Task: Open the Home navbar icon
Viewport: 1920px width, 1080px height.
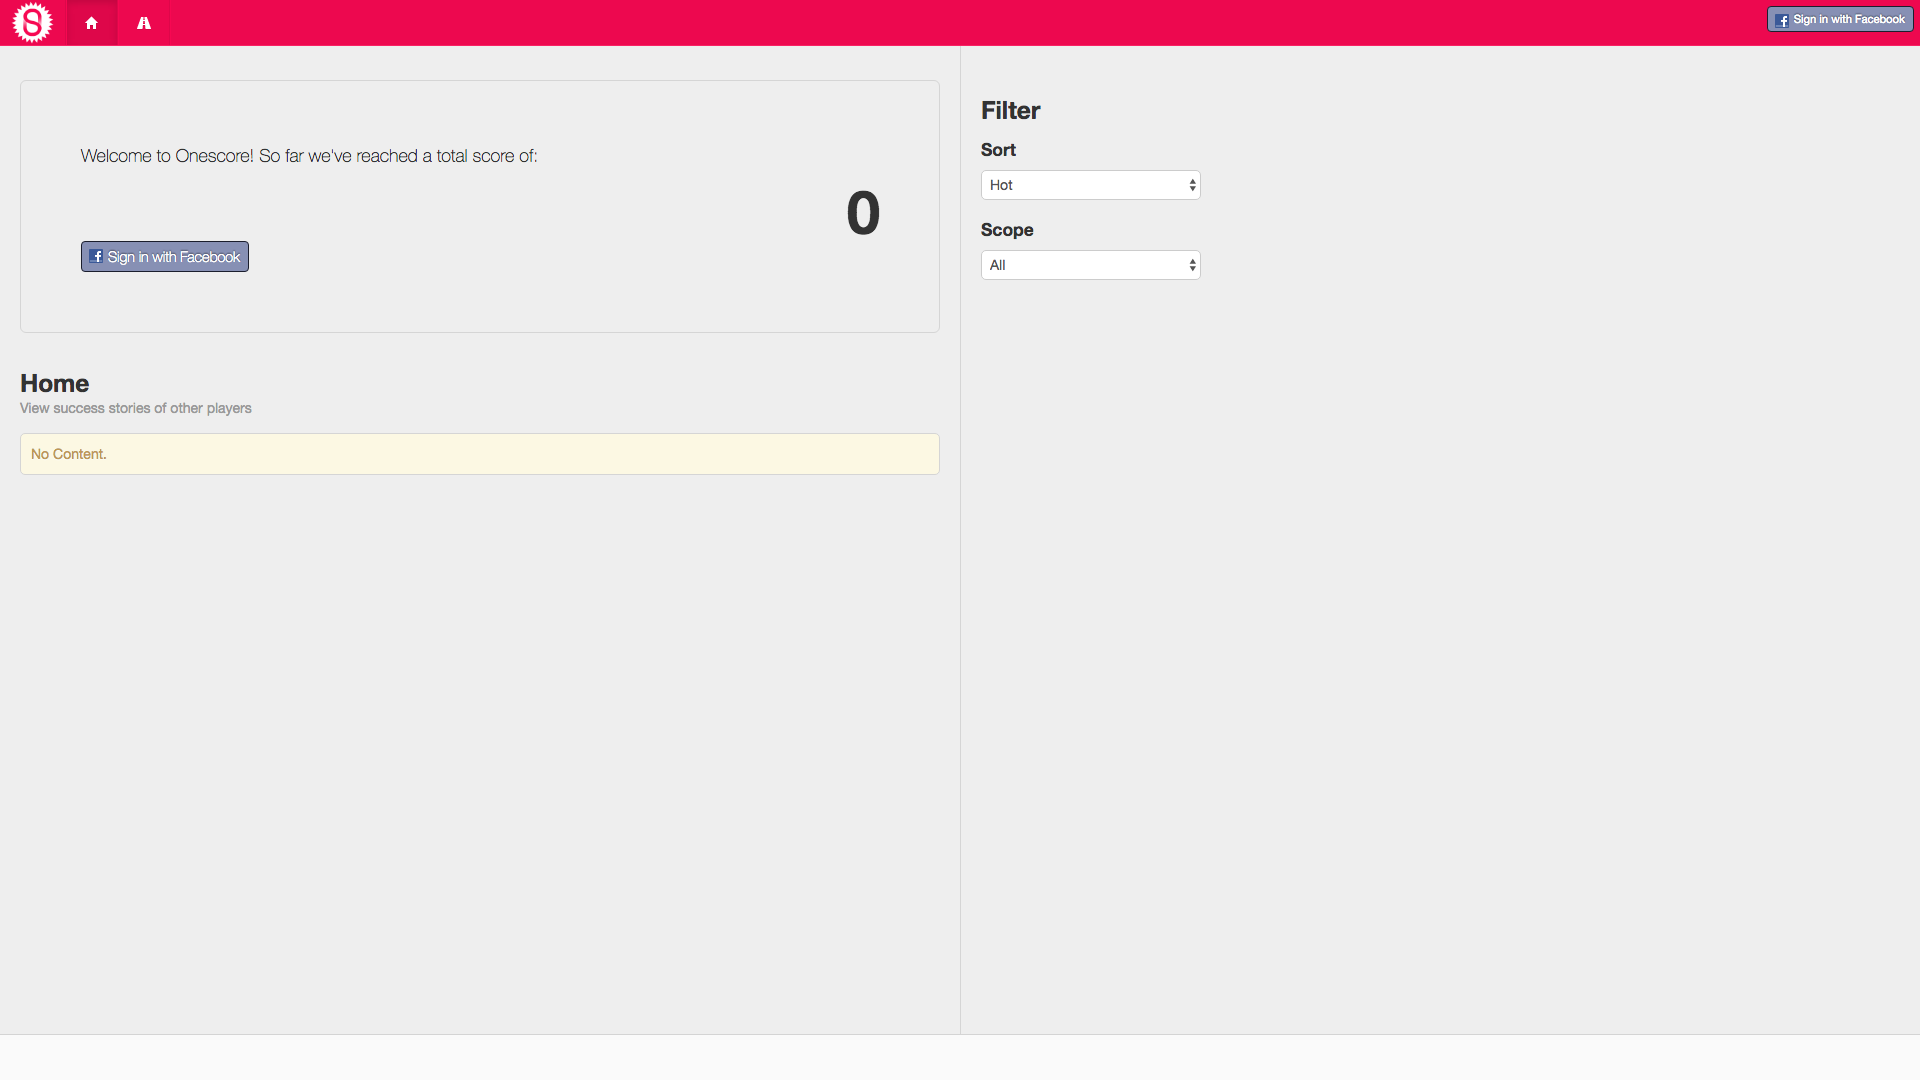Action: (x=91, y=23)
